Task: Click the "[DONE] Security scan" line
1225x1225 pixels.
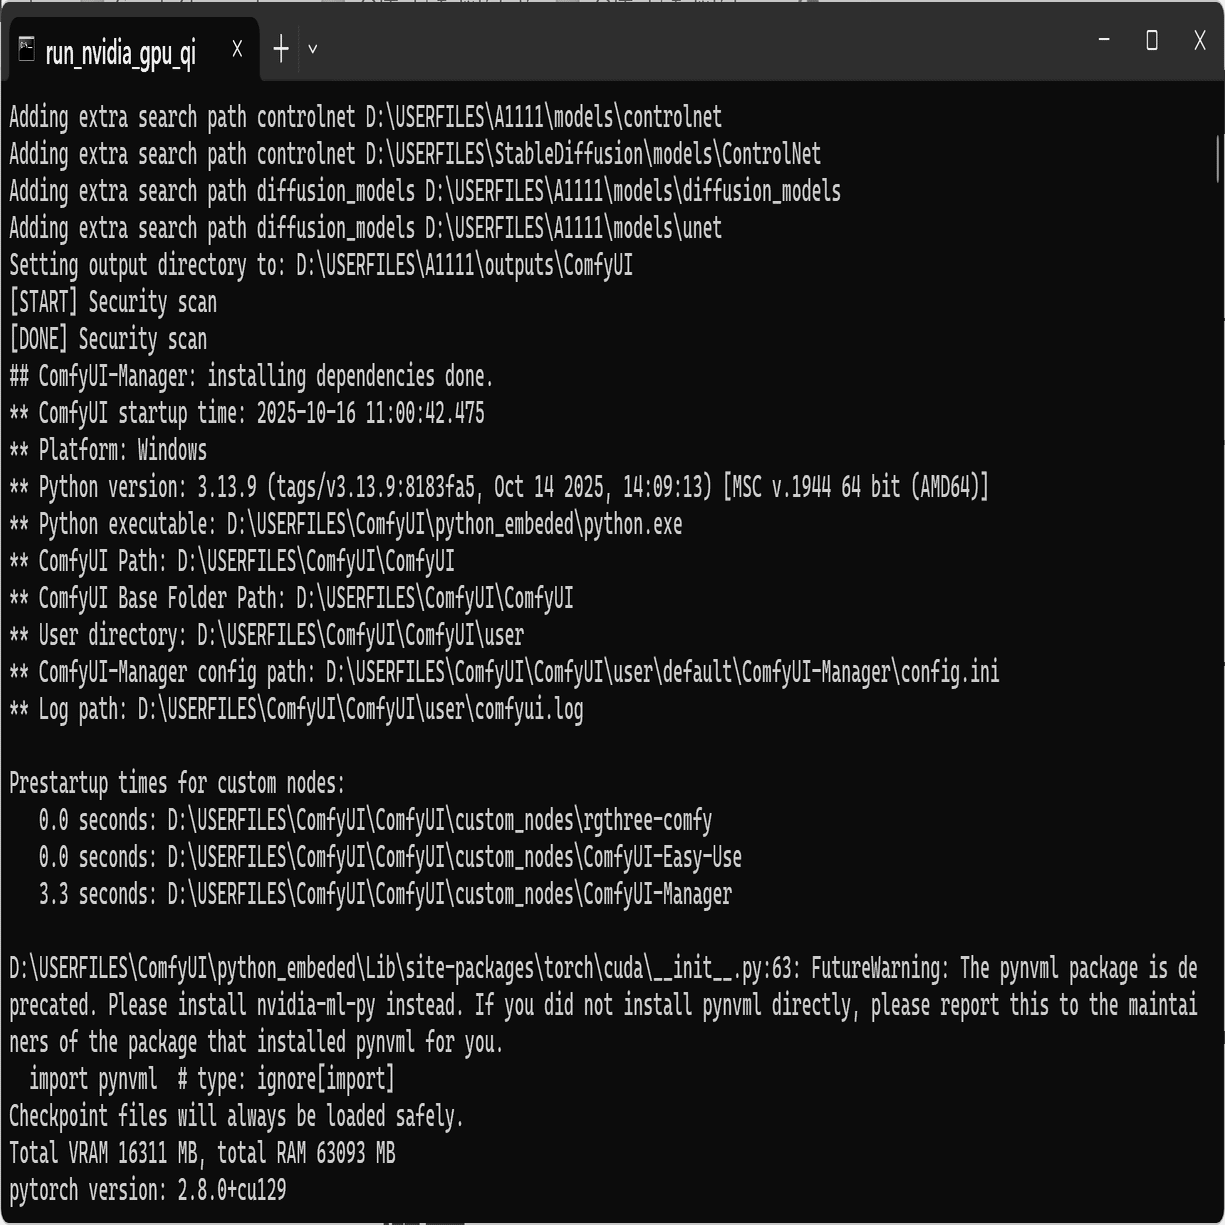Action: (108, 339)
